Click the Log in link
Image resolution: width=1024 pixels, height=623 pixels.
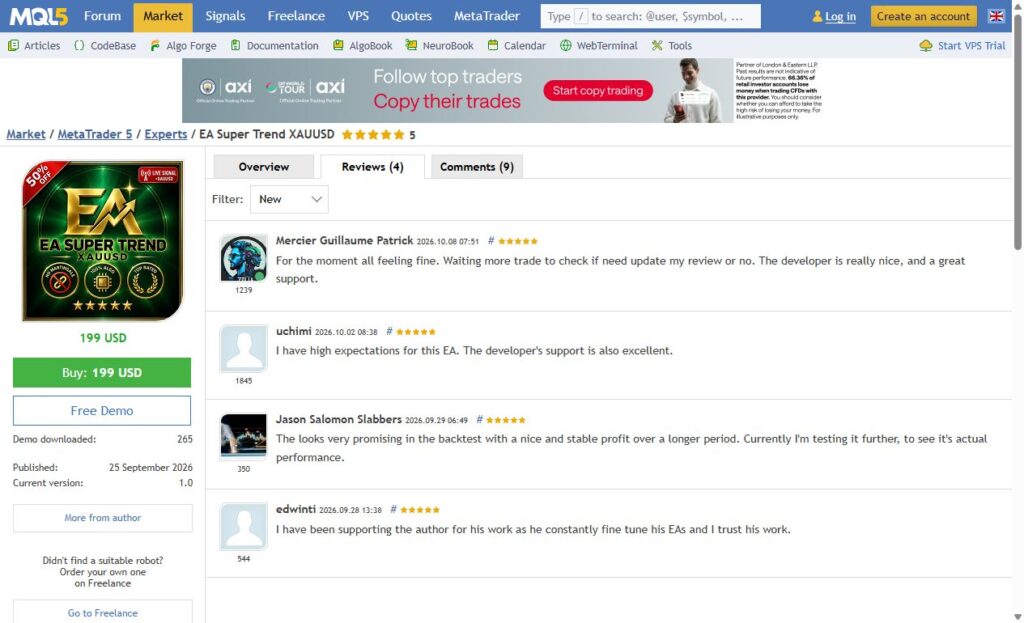(x=840, y=17)
